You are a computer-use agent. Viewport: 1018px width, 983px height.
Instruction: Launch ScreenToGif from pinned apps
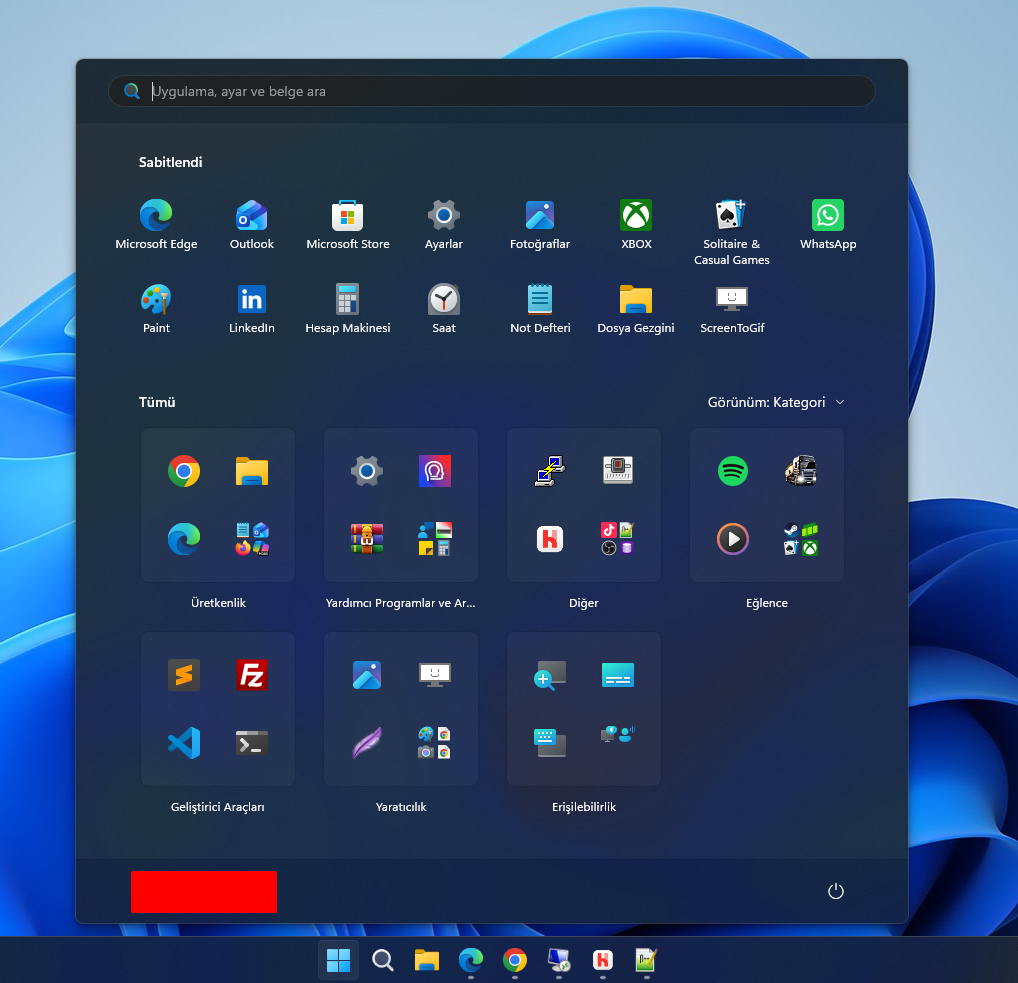pyautogui.click(x=732, y=309)
